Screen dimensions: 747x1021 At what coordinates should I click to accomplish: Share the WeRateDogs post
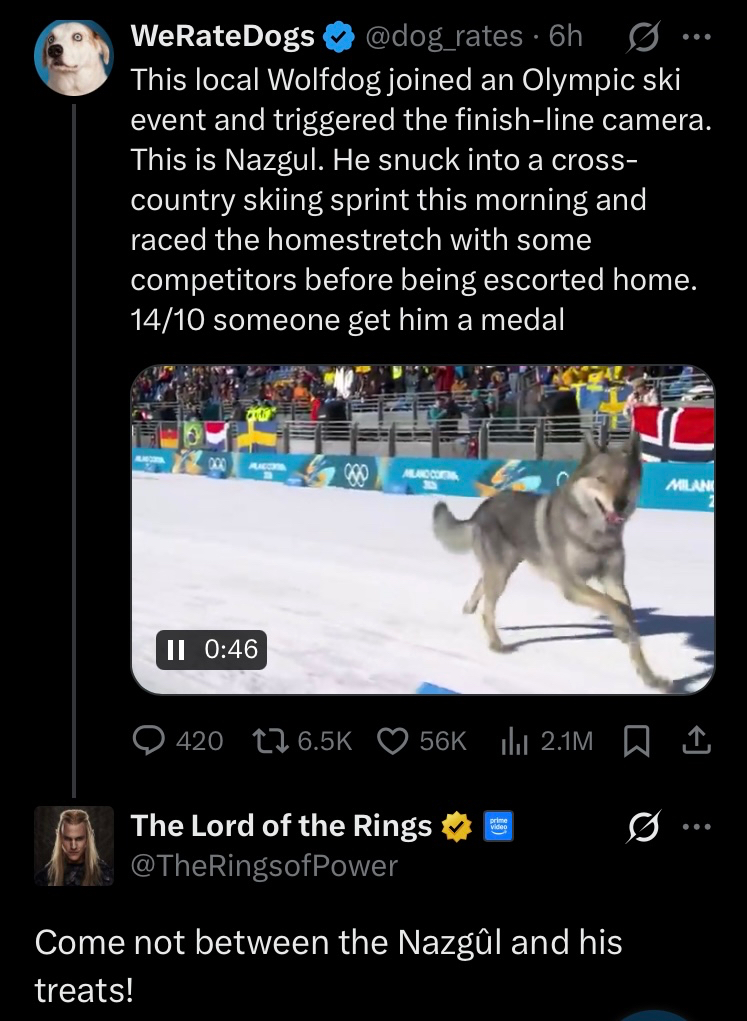point(696,740)
